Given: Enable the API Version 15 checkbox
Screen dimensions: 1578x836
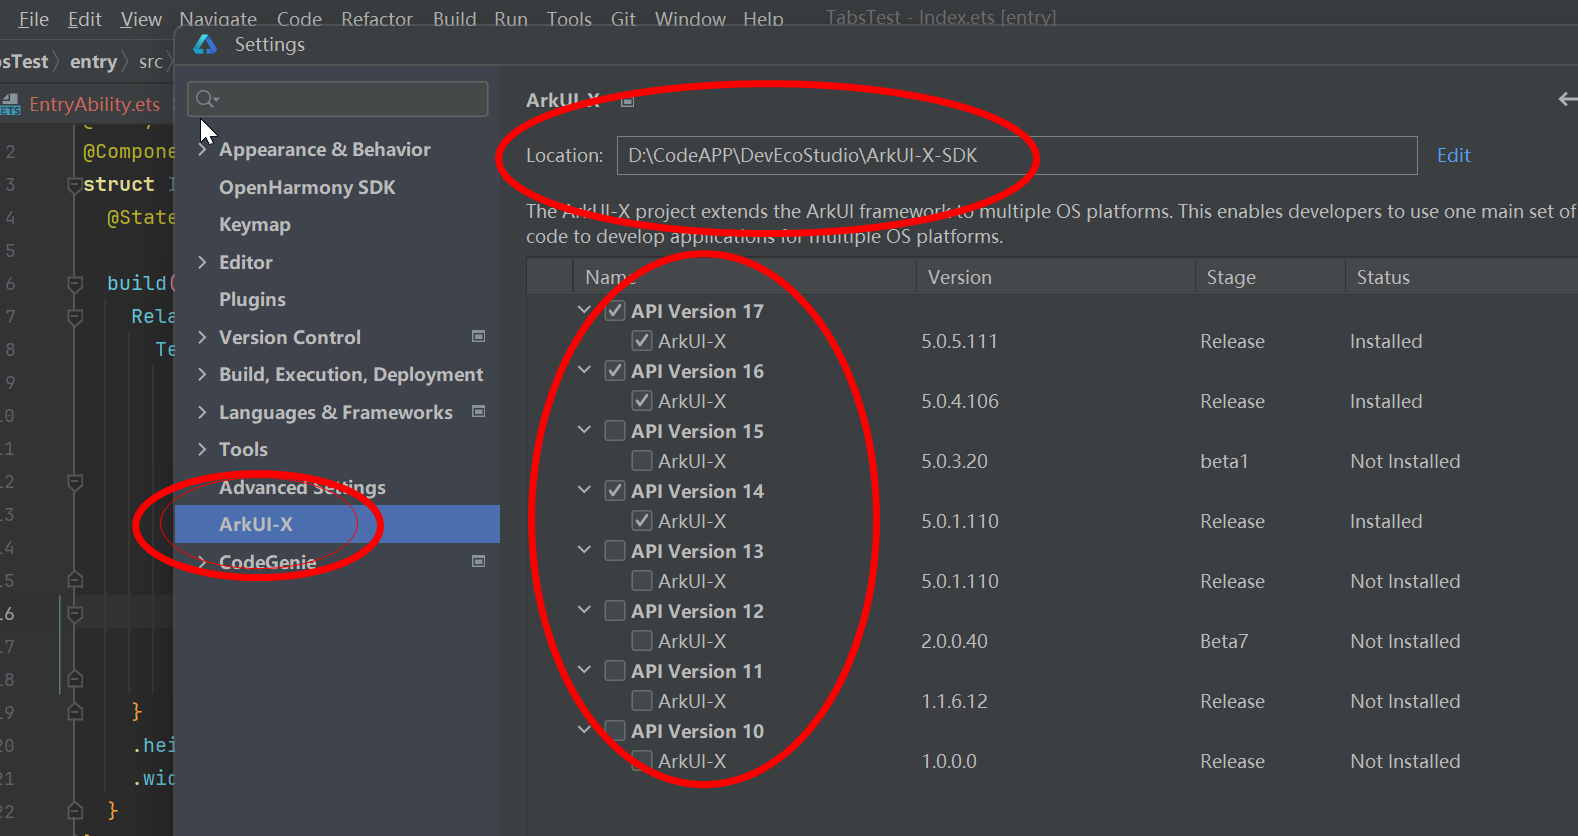Looking at the screenshot, I should pyautogui.click(x=615, y=431).
